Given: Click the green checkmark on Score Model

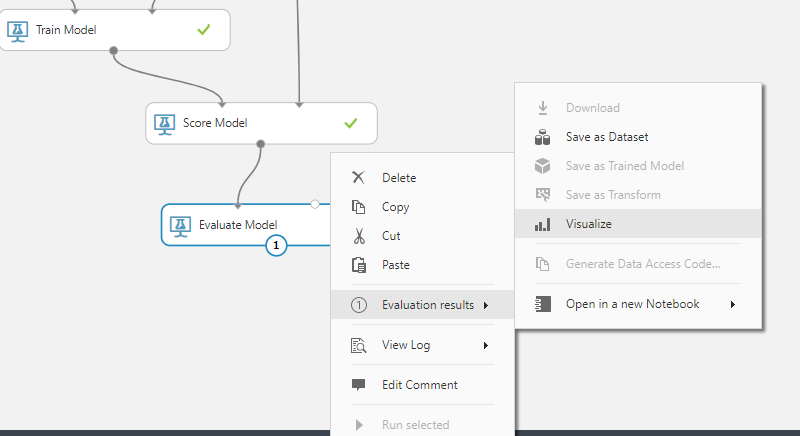Looking at the screenshot, I should pos(351,123).
